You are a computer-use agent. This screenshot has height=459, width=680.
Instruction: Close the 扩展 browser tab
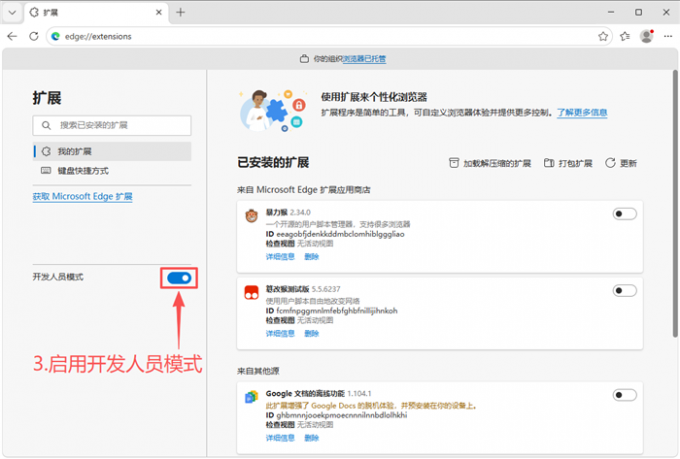[159, 13]
